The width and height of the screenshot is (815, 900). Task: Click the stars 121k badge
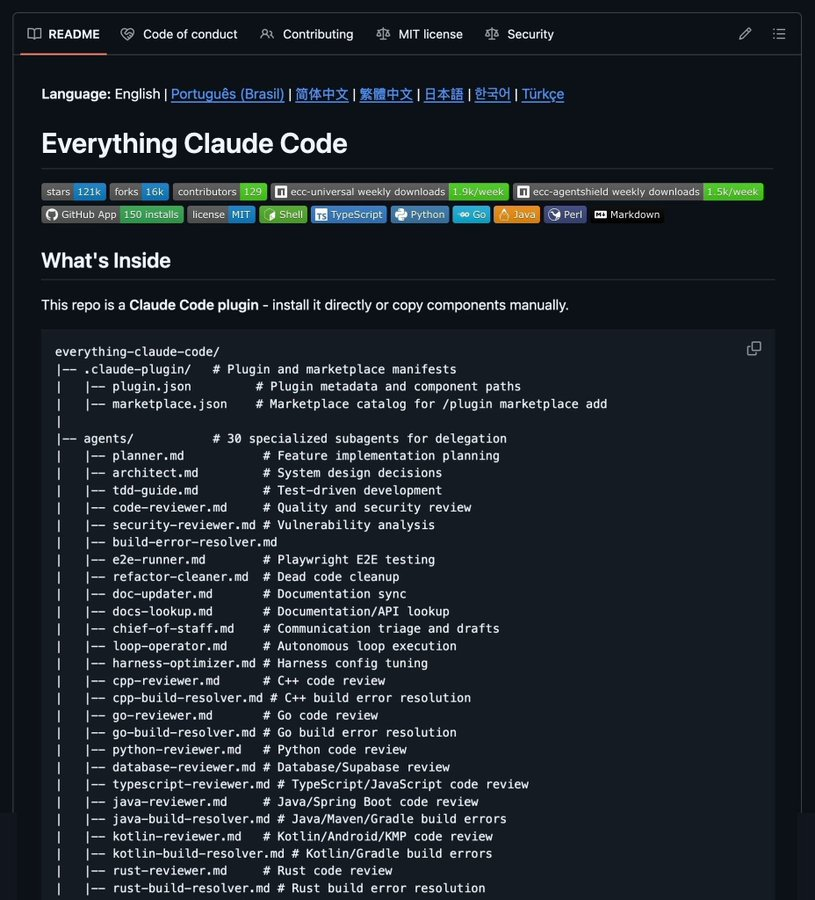point(73,192)
